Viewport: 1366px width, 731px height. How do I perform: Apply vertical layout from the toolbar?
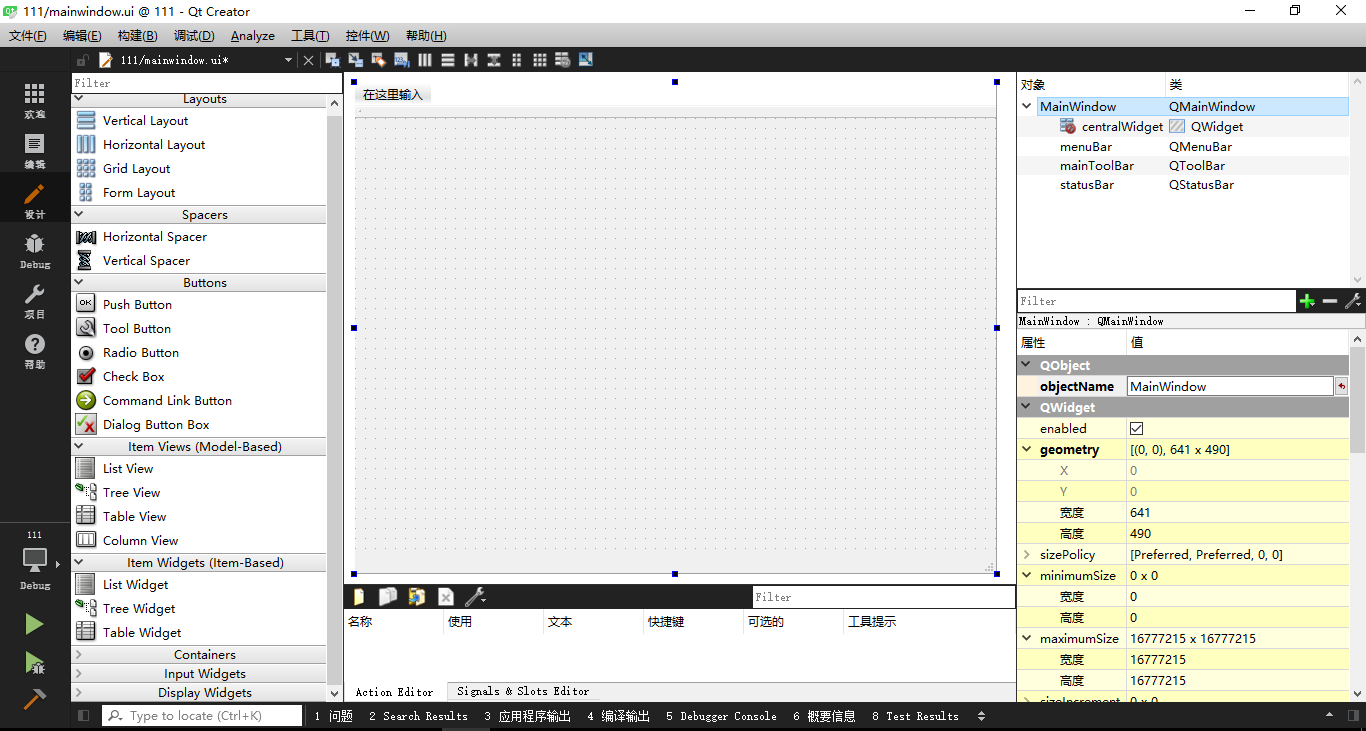click(448, 60)
